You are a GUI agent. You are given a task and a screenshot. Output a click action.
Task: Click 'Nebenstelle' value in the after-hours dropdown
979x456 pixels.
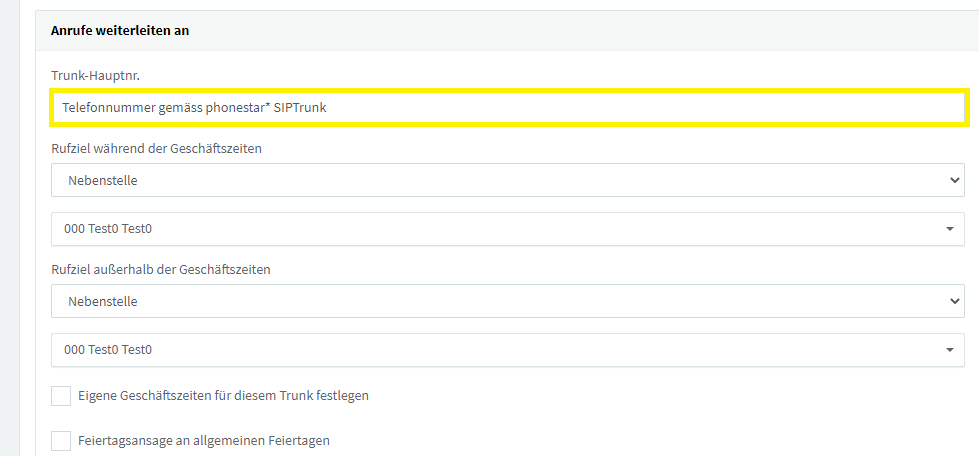point(103,301)
